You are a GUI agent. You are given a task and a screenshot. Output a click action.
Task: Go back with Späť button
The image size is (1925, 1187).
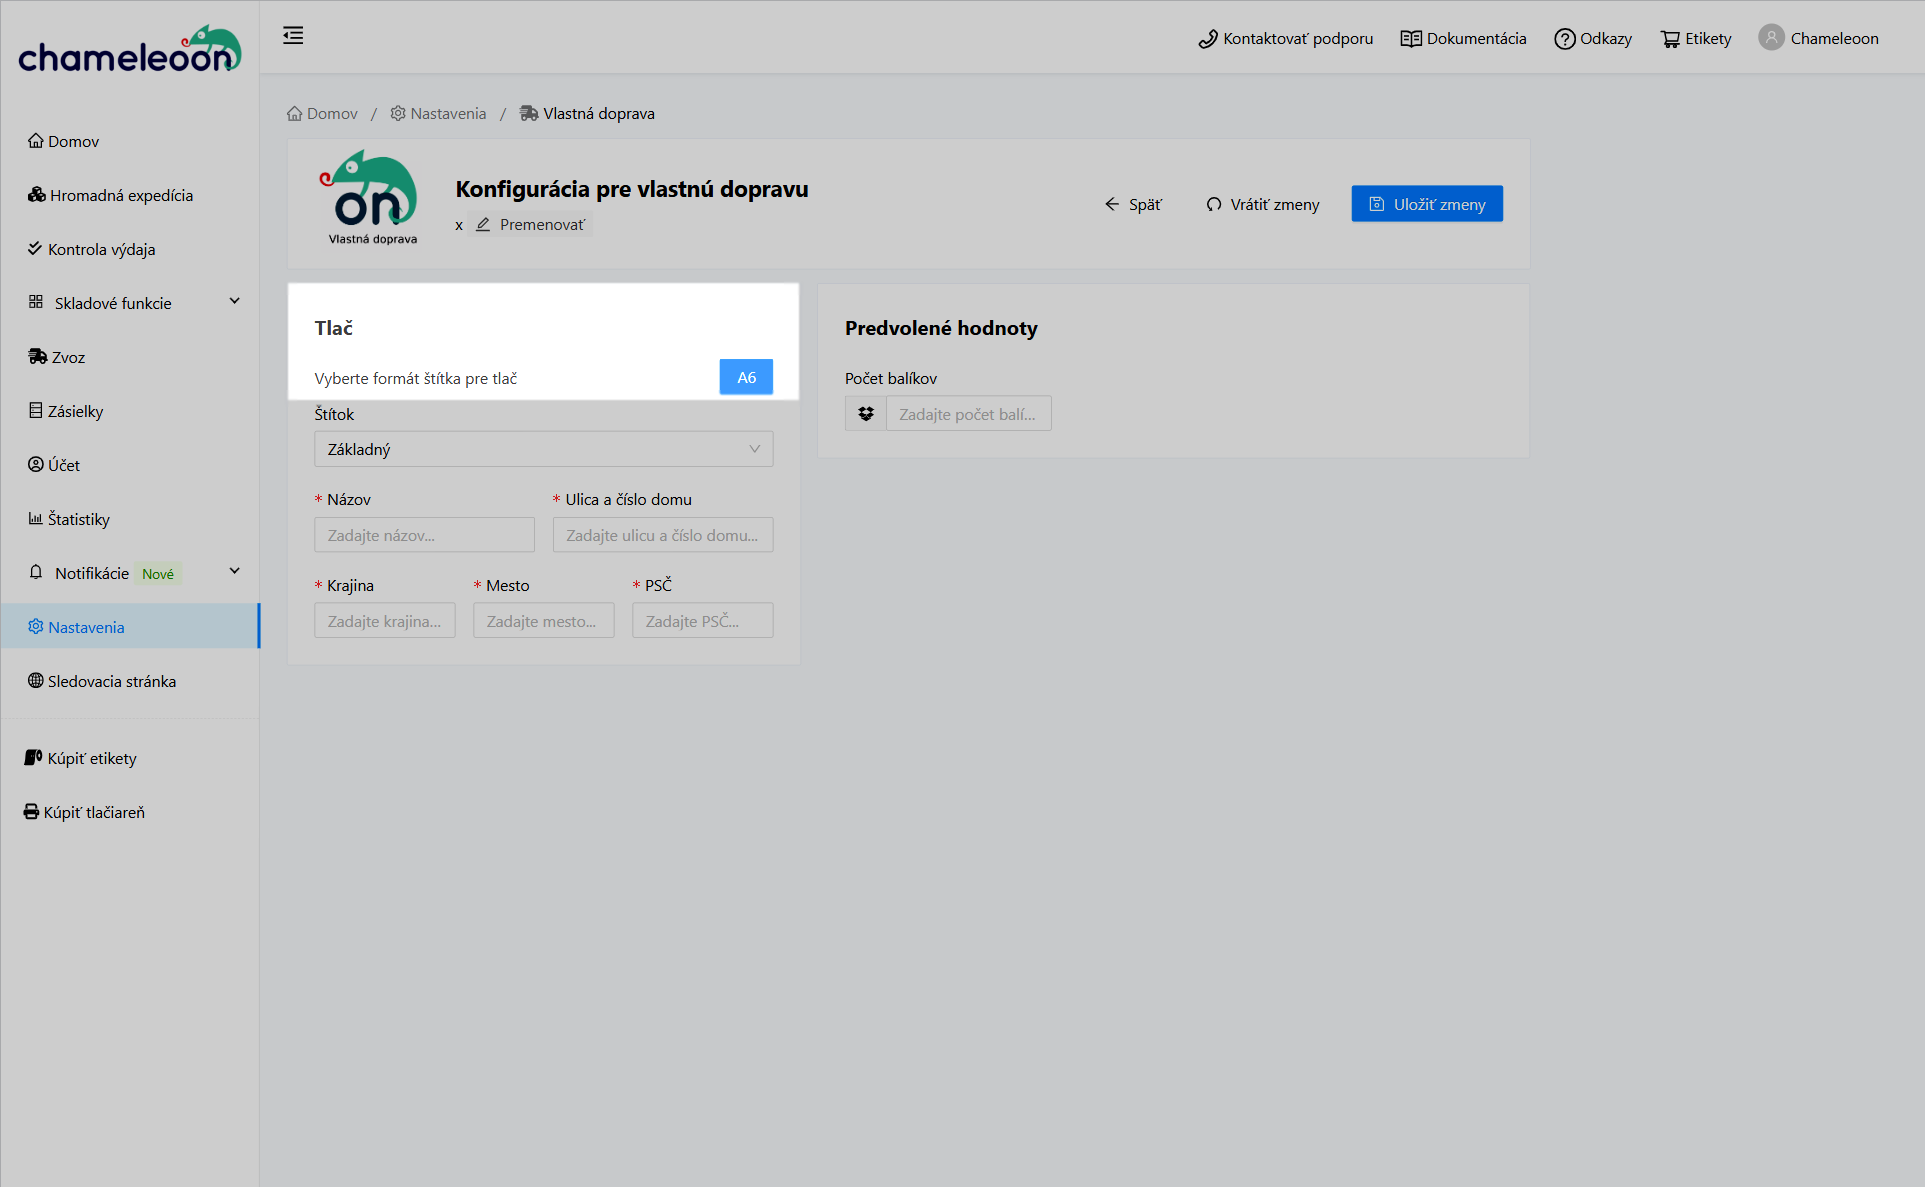[x=1133, y=204]
